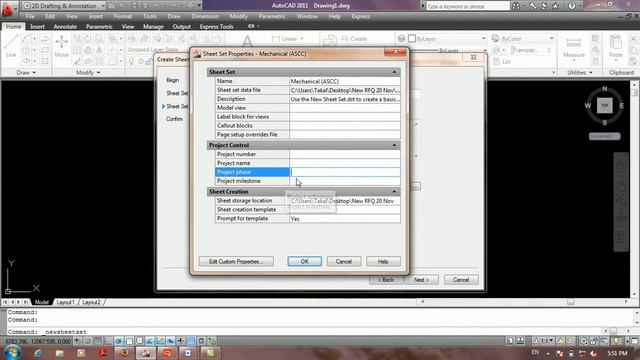Viewport: 640px width, 360px height.
Task: Open Adobe Reader from the taskbar
Action: pos(102,353)
